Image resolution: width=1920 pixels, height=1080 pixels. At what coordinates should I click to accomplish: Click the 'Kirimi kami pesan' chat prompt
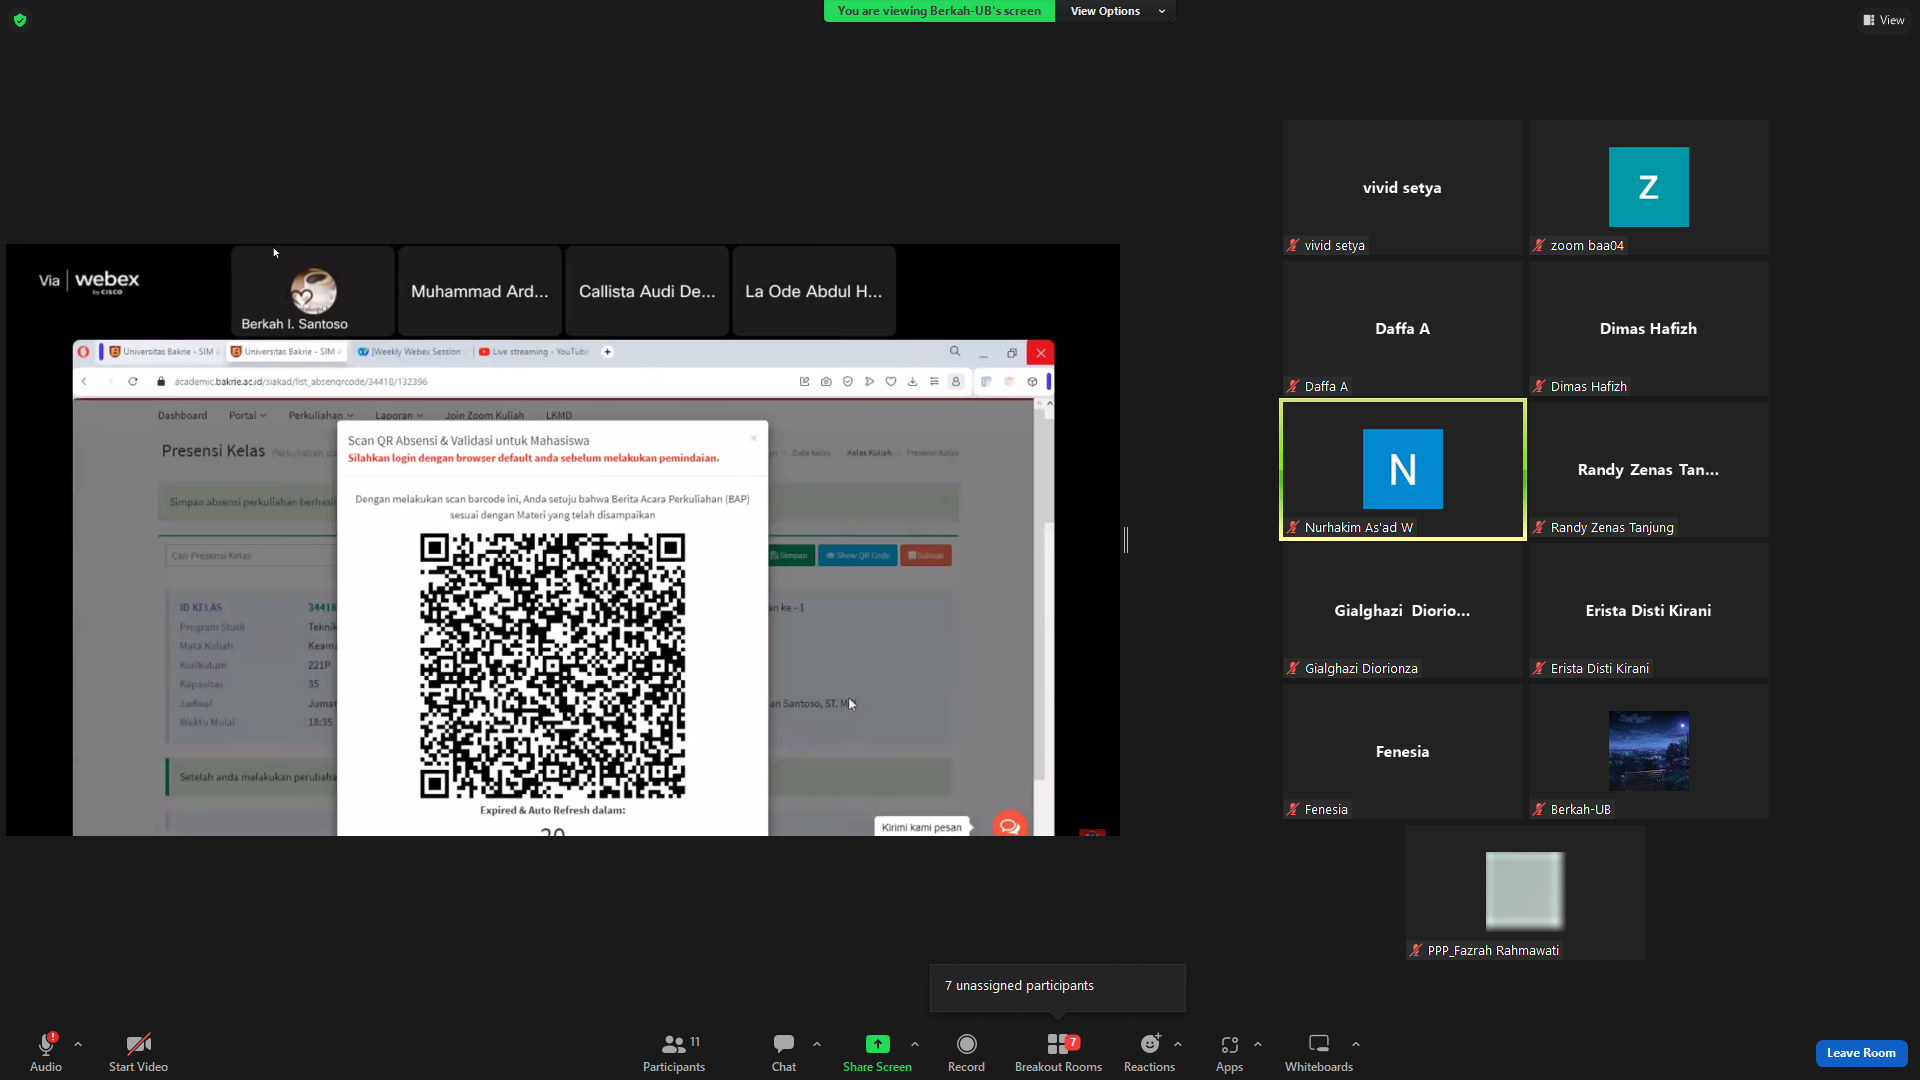tap(922, 827)
